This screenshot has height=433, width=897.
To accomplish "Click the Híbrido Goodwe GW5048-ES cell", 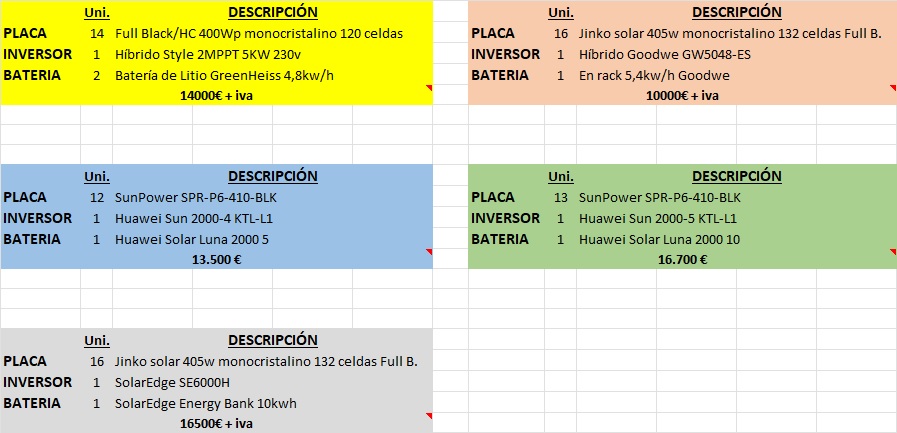I will (665, 55).
